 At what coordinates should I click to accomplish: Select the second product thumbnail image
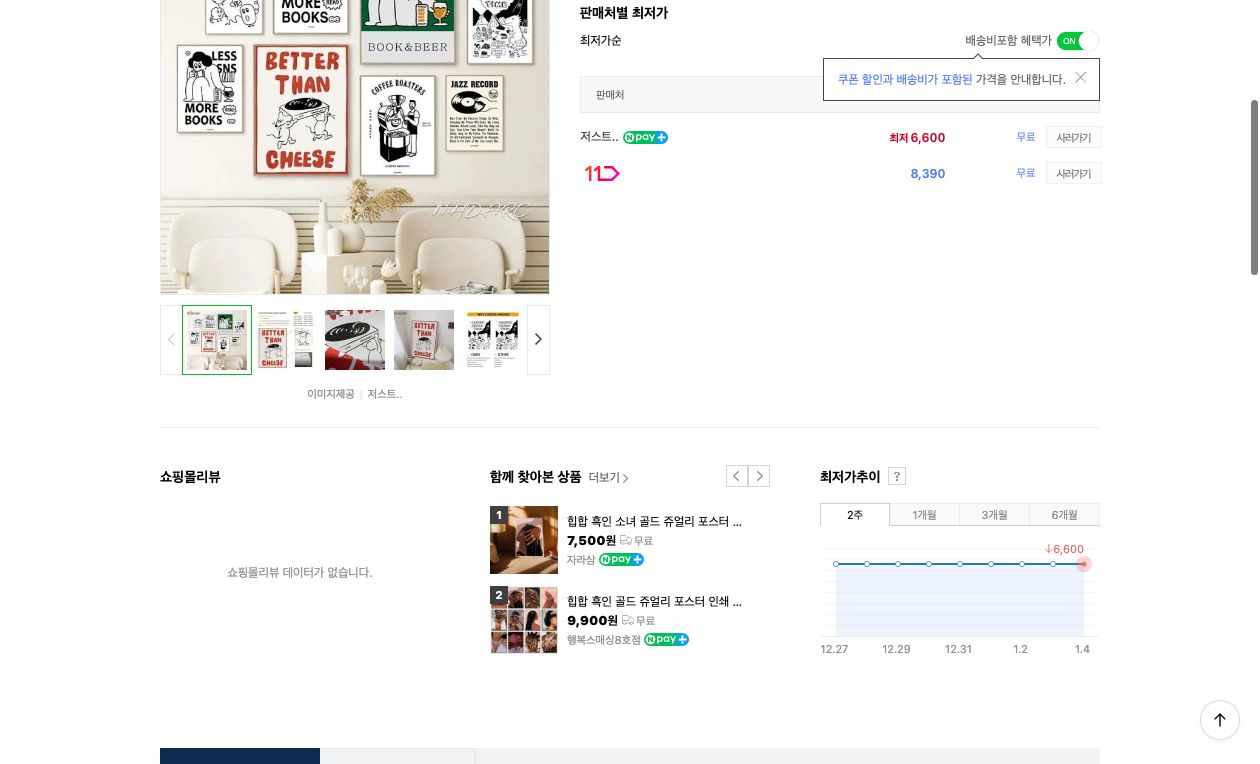click(285, 340)
